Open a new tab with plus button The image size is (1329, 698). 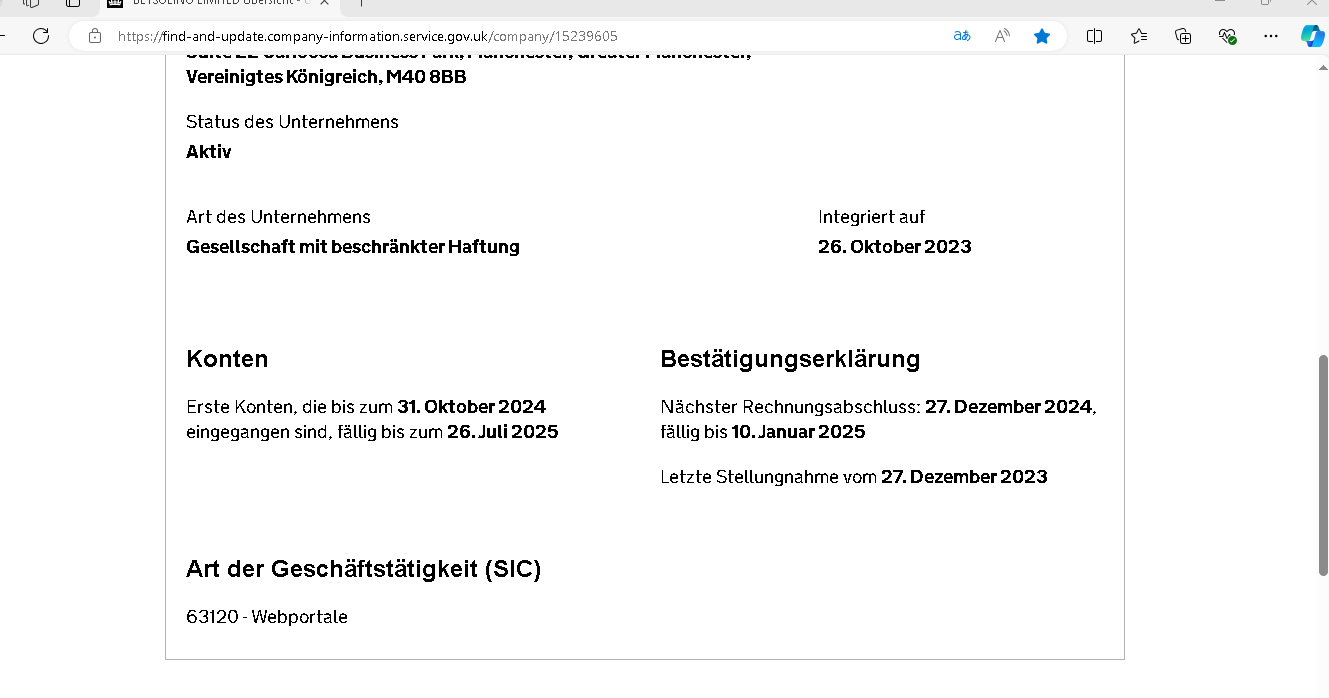tap(361, 3)
